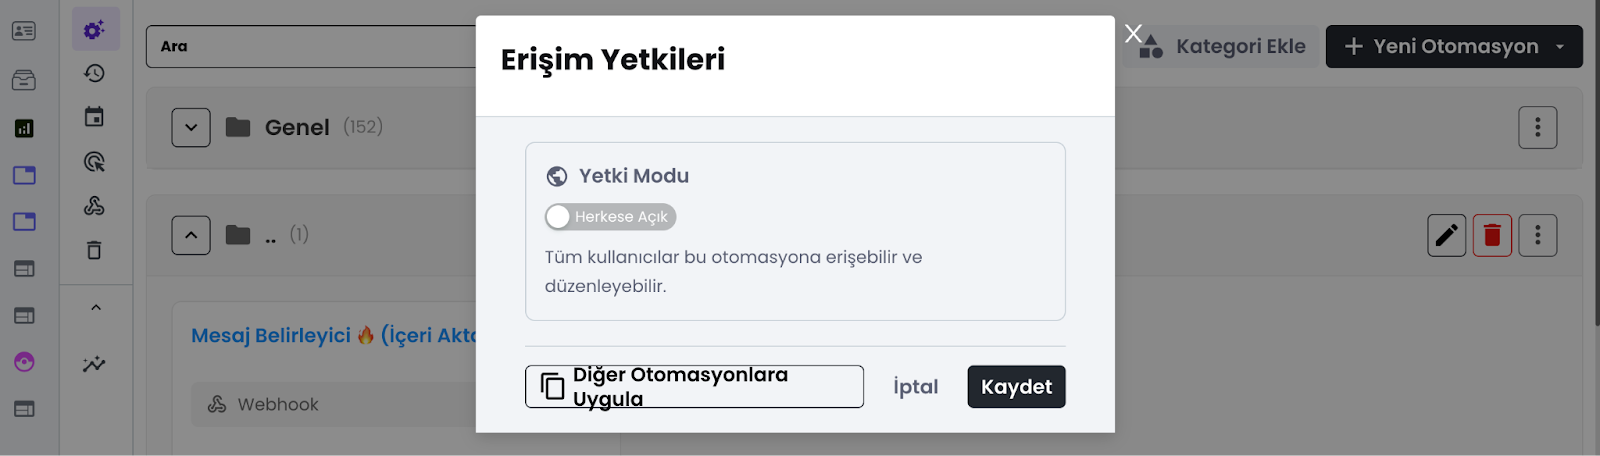Image resolution: width=1600 pixels, height=456 pixels.
Task: Click the İptal button
Action: [x=915, y=387]
